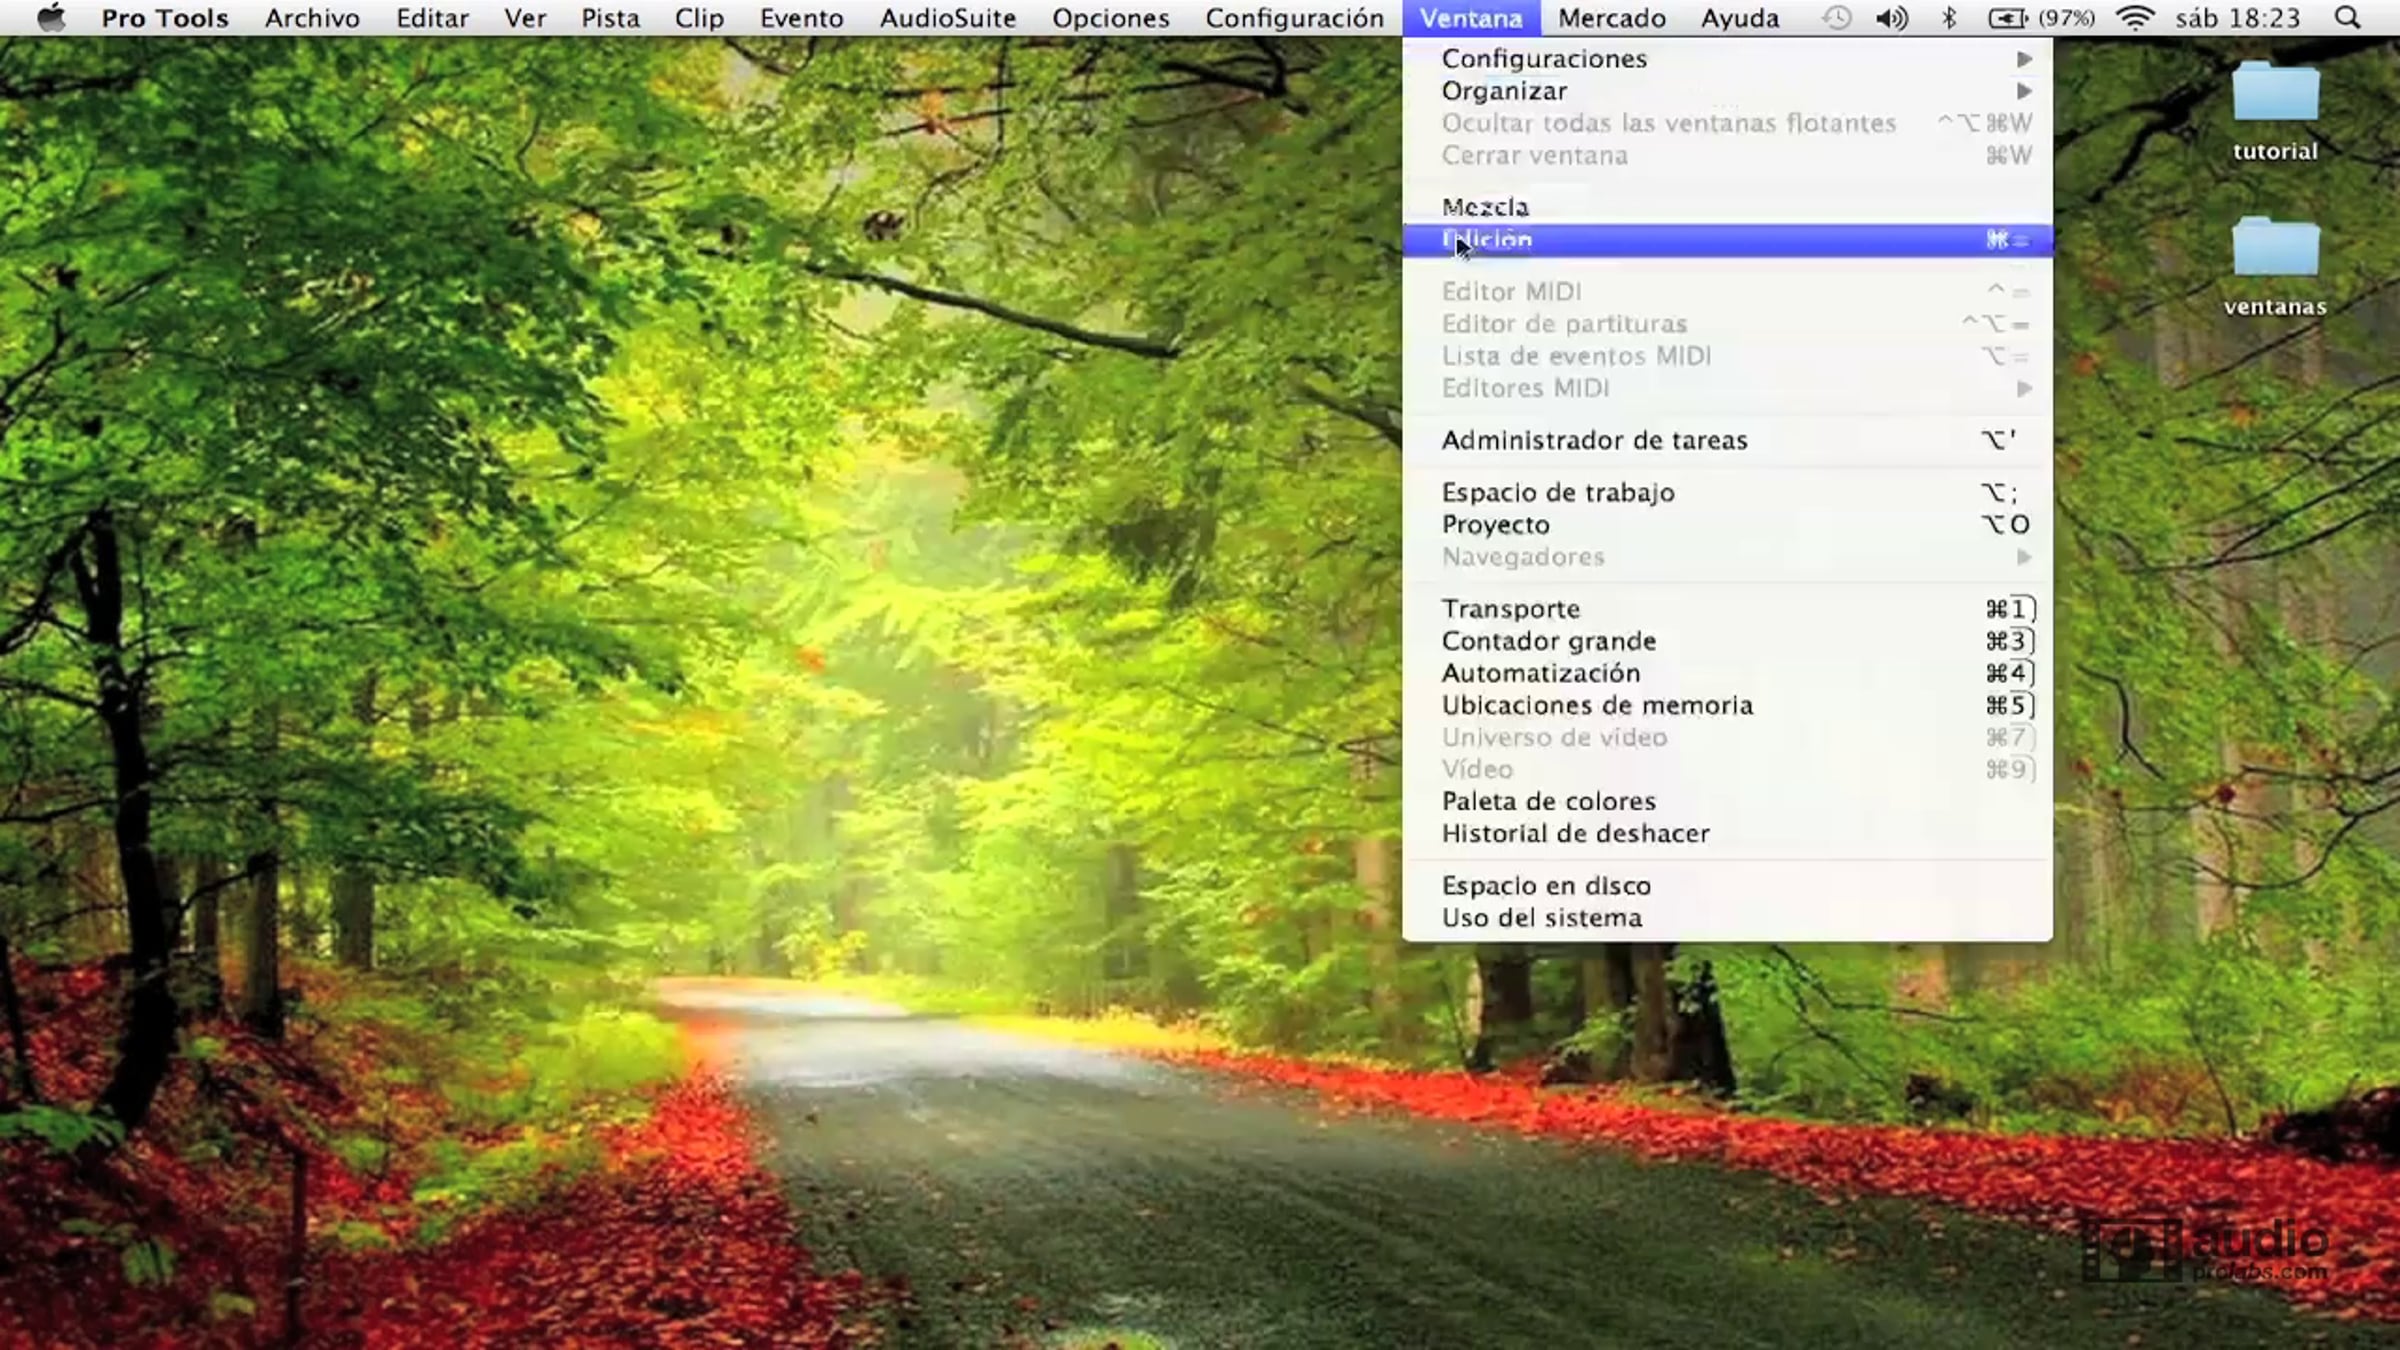2400x1350 pixels.
Task: Click the date and time clock
Action: pyautogui.click(x=2237, y=18)
